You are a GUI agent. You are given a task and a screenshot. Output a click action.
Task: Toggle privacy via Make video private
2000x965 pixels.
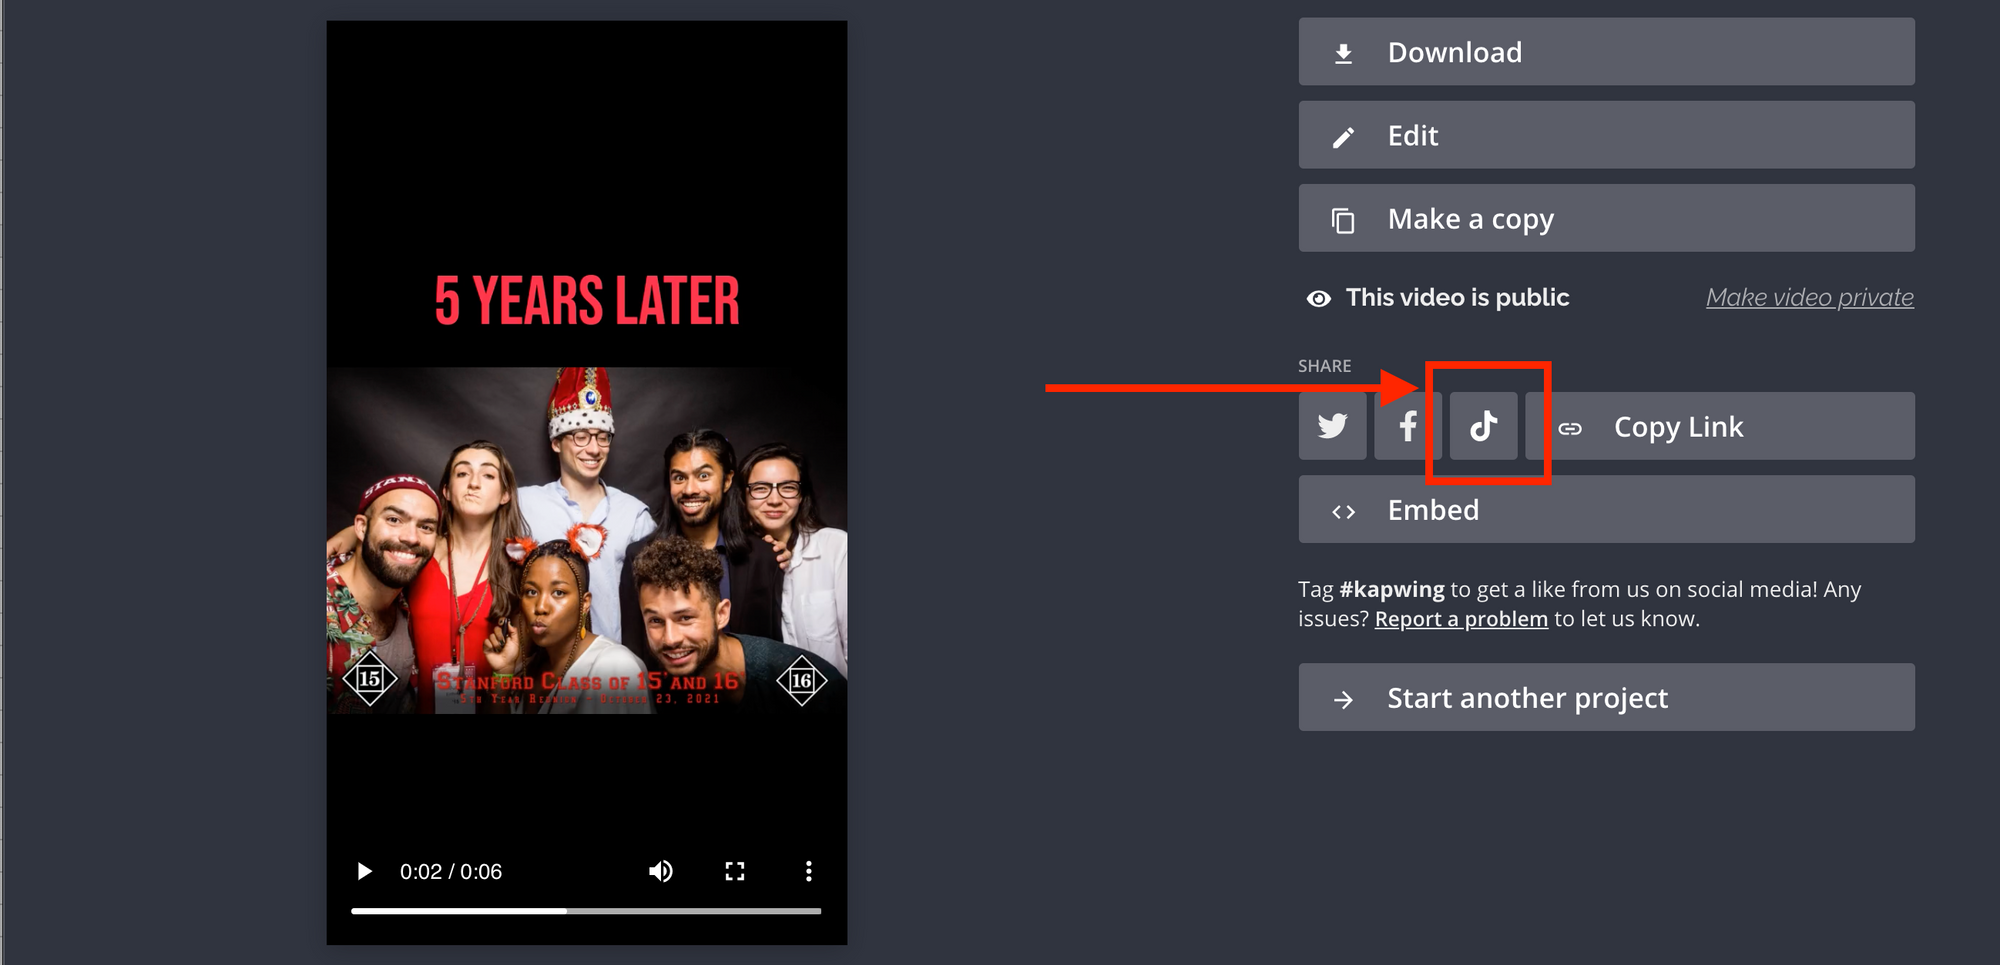tap(1809, 297)
